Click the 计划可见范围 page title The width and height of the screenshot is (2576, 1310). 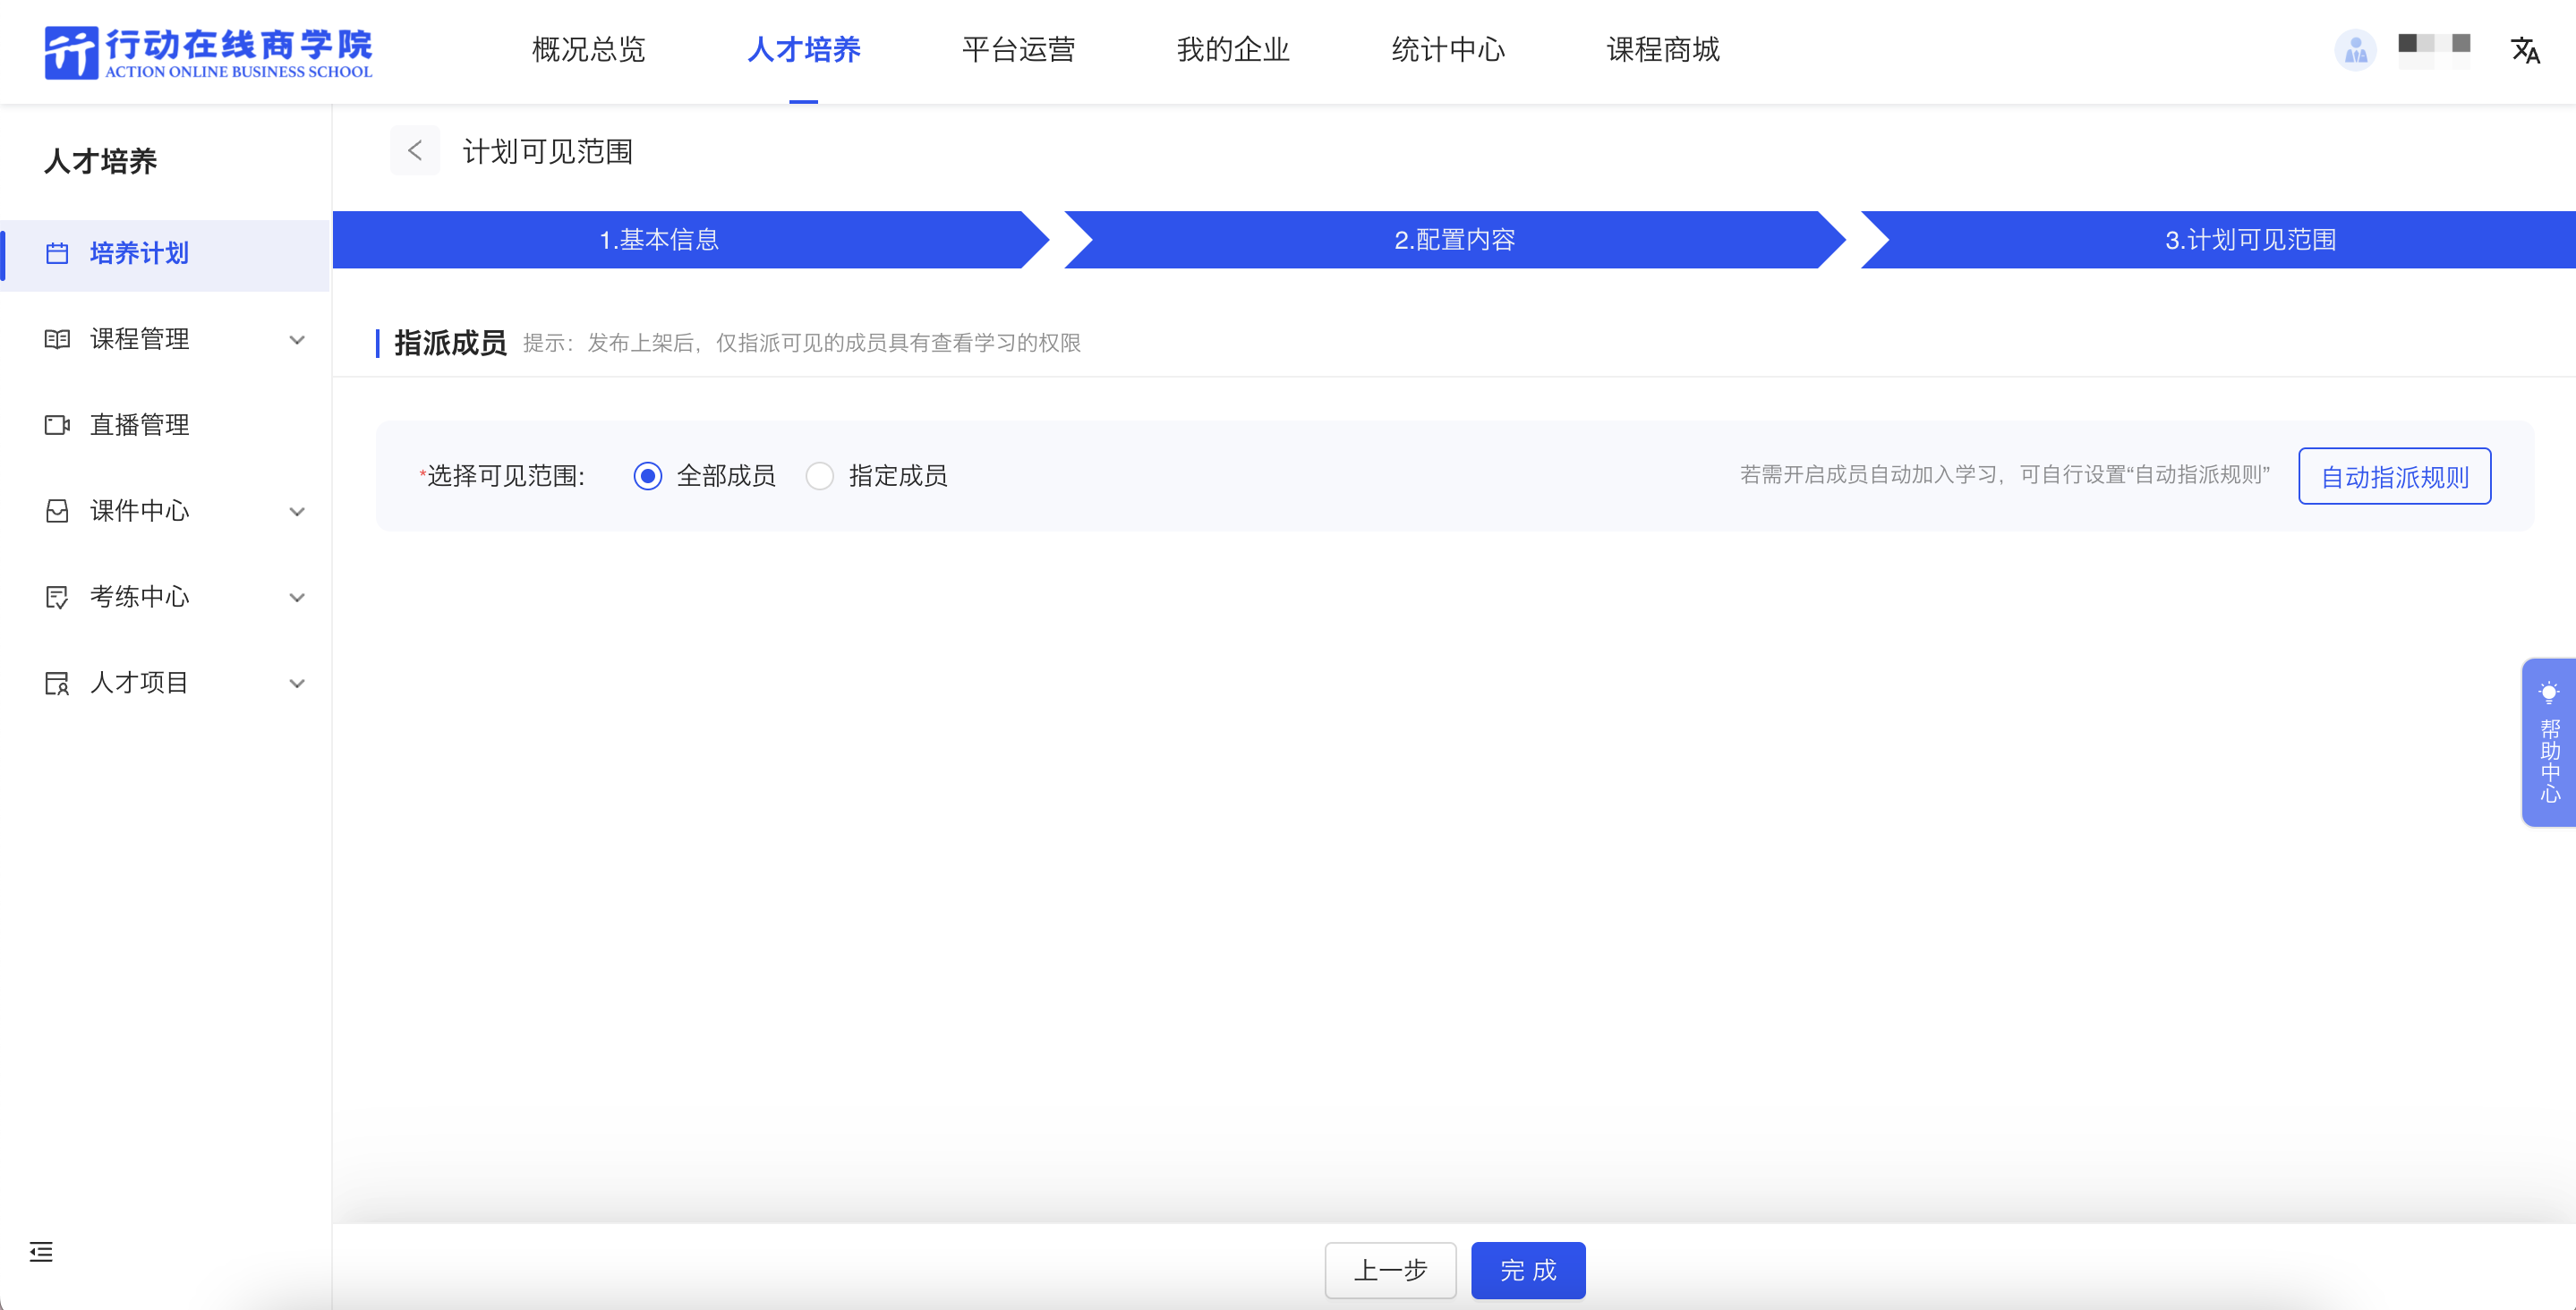pyautogui.click(x=547, y=152)
